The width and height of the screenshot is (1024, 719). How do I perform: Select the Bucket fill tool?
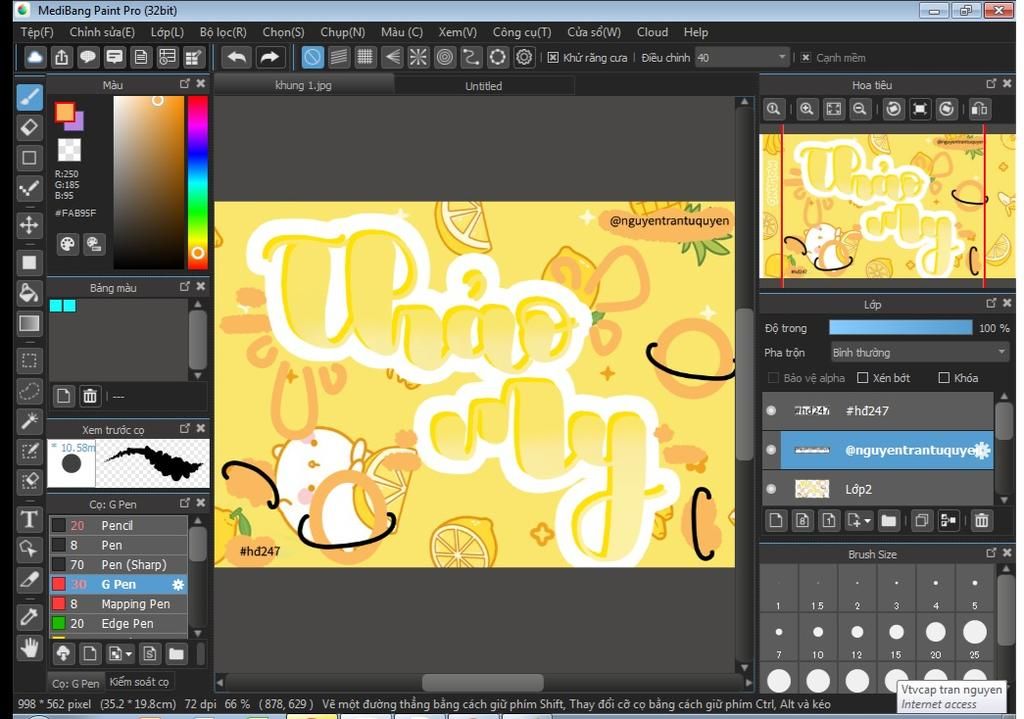pyautogui.click(x=29, y=293)
